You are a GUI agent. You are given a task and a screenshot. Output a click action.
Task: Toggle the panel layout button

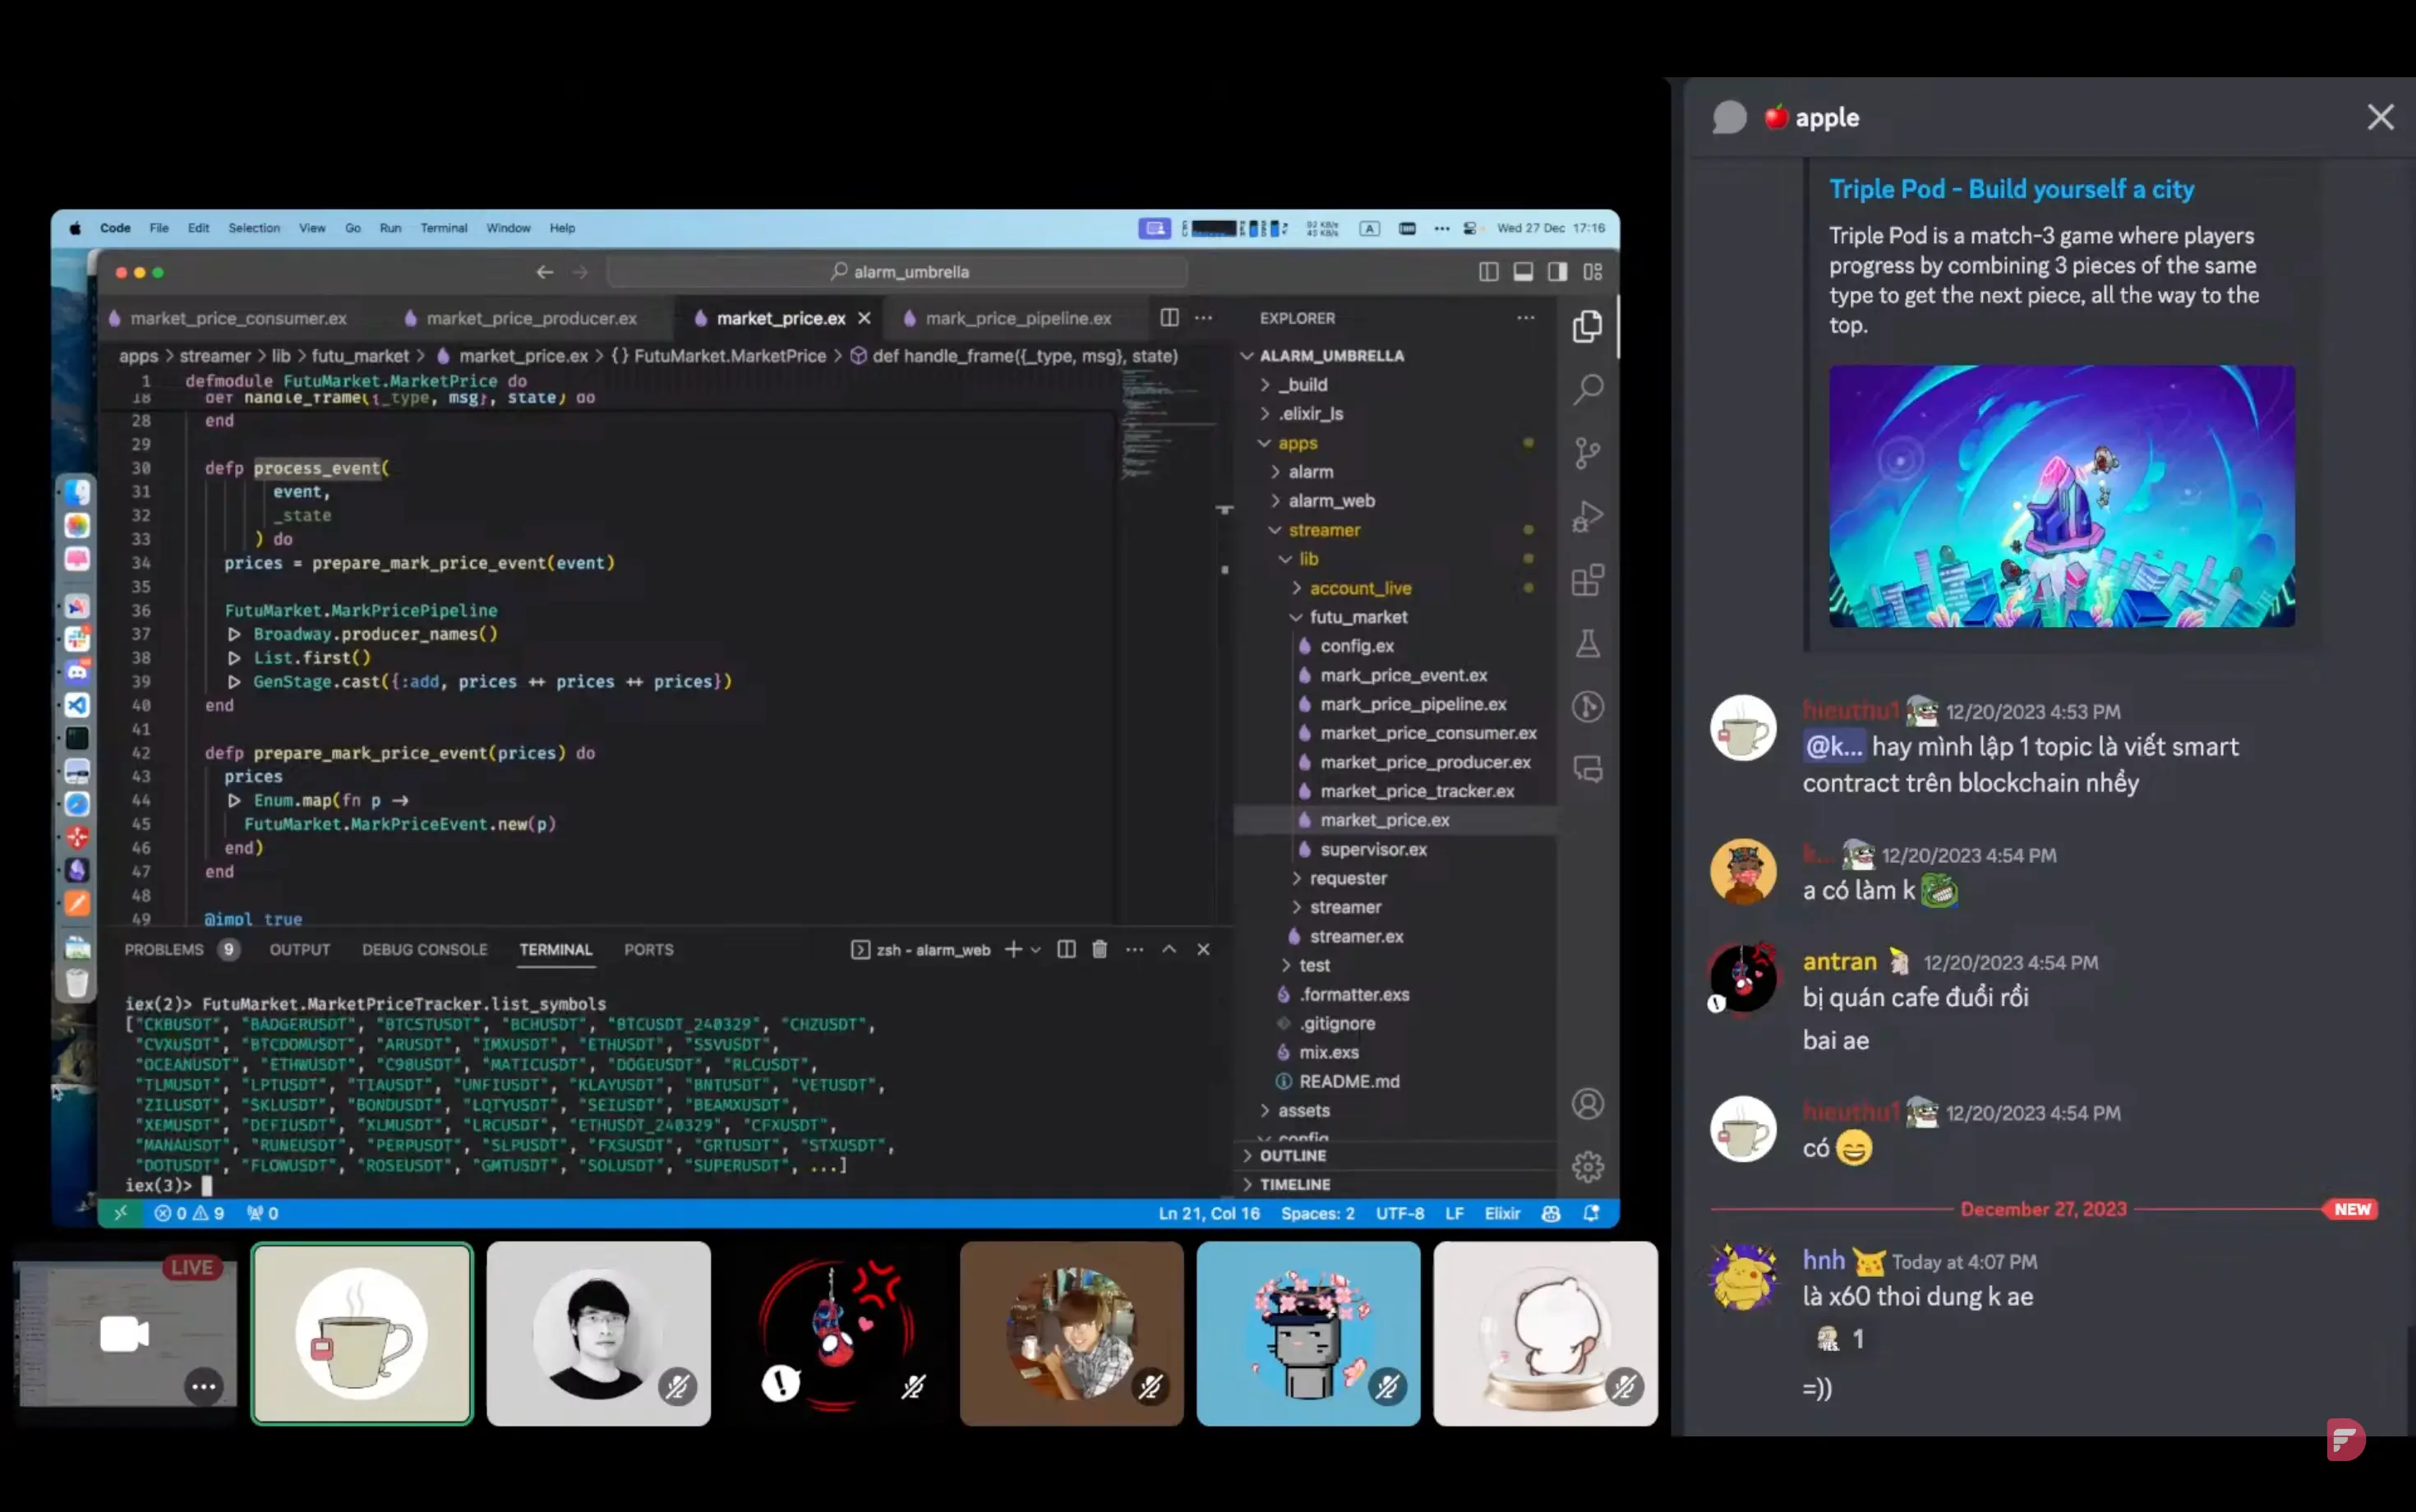[1523, 272]
